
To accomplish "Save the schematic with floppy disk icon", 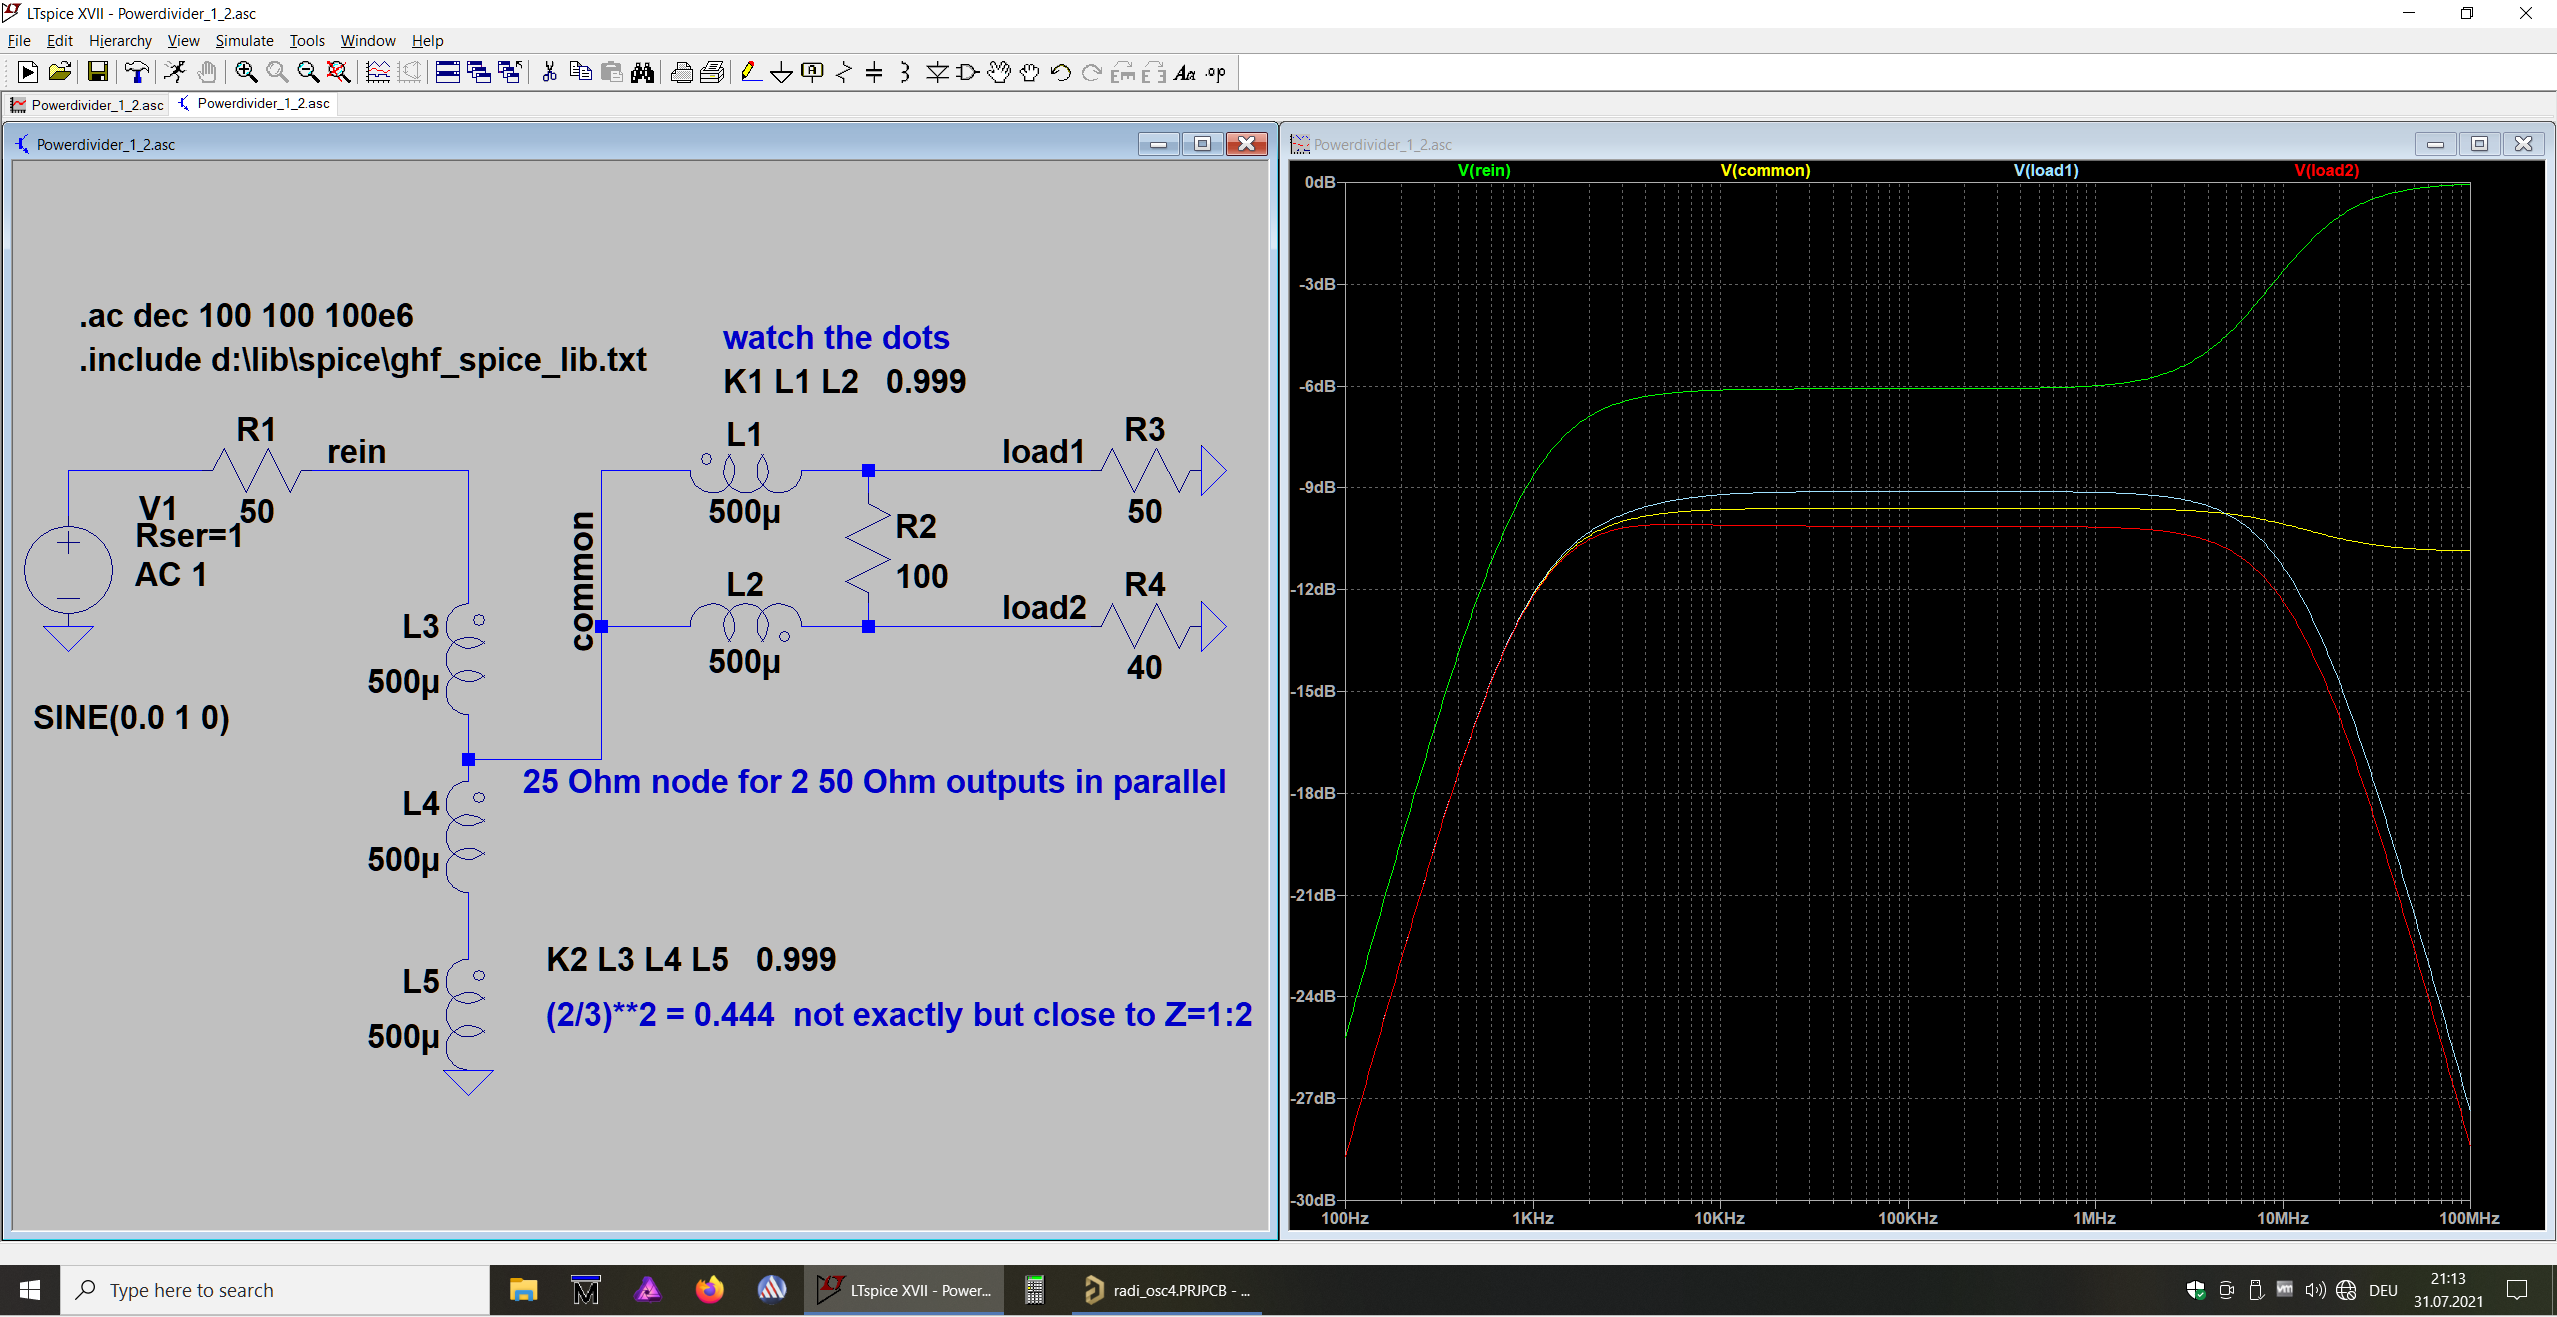I will pos(97,72).
